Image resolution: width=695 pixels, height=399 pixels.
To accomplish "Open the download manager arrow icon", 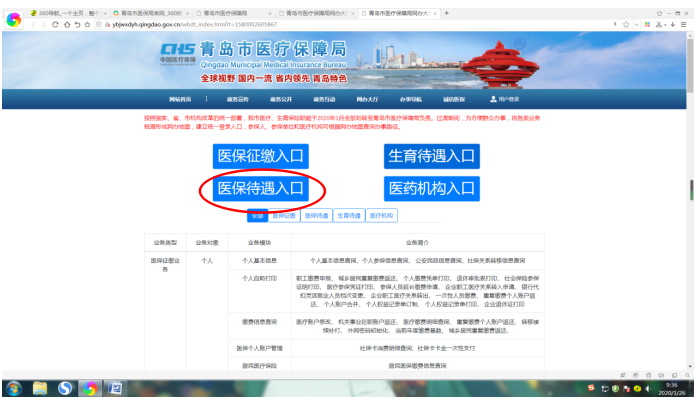I will click(673, 24).
